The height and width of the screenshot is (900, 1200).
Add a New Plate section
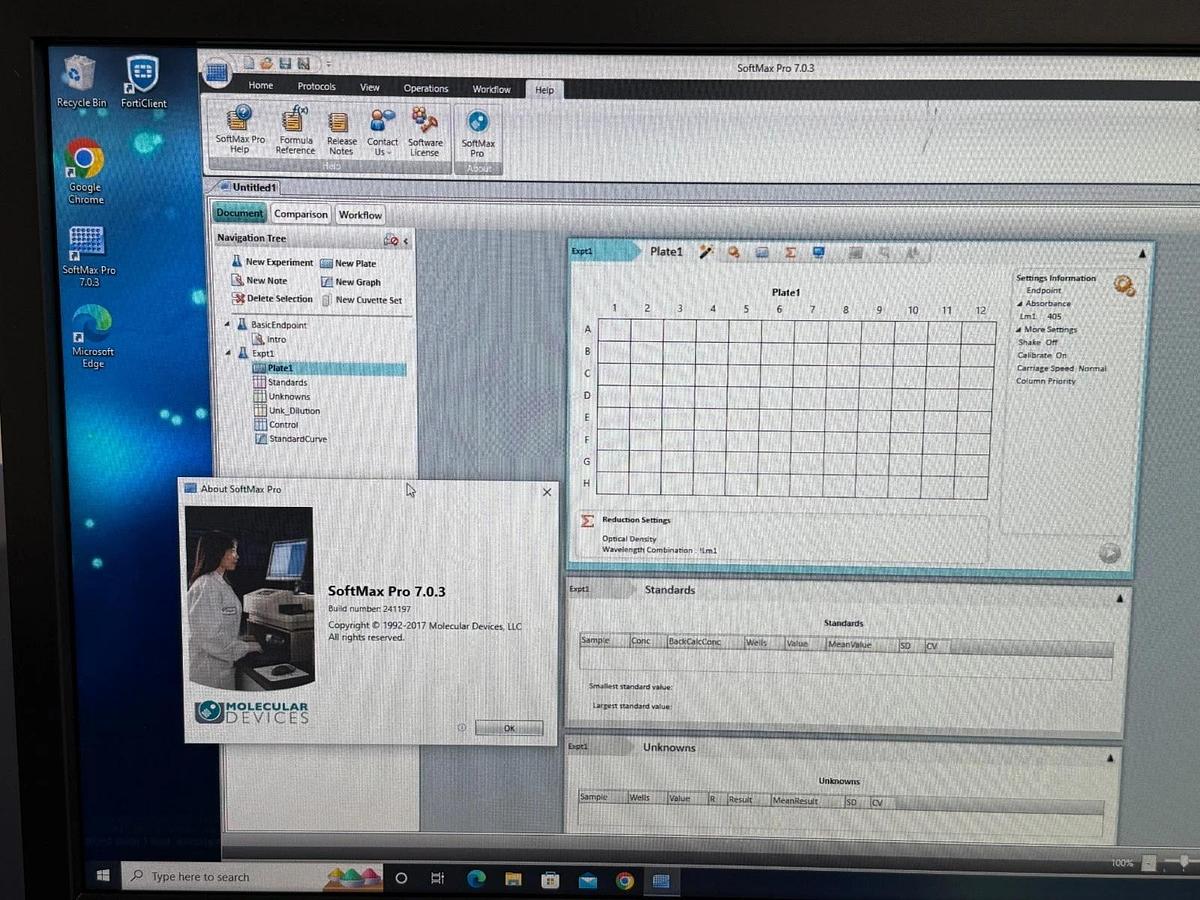348,263
